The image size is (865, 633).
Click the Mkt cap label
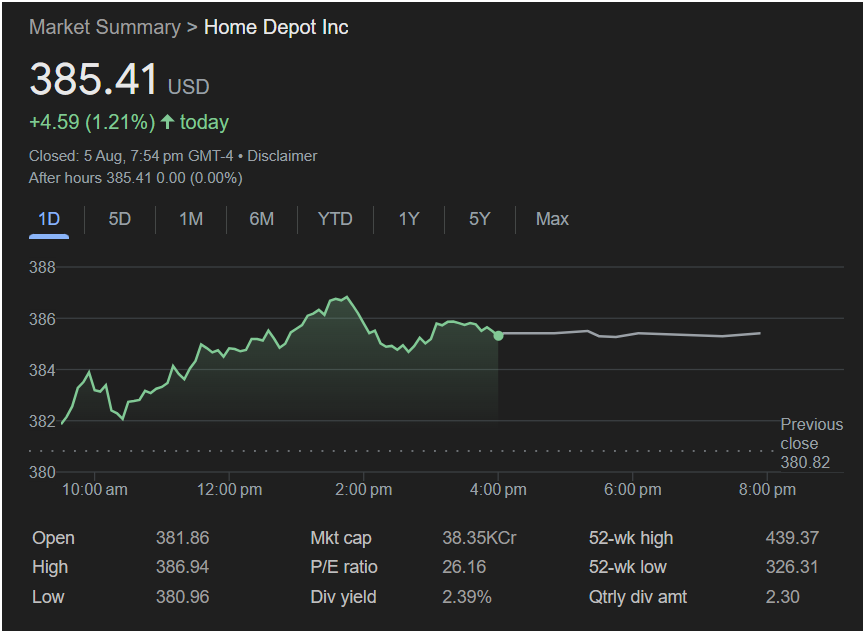tap(341, 538)
